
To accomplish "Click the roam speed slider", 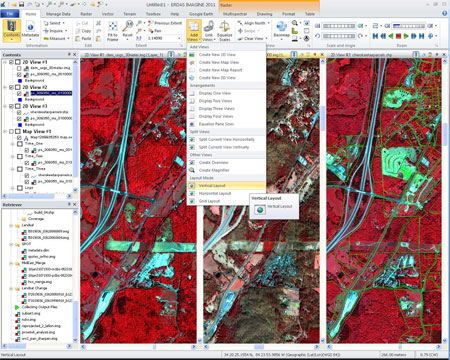I will (409, 26).
